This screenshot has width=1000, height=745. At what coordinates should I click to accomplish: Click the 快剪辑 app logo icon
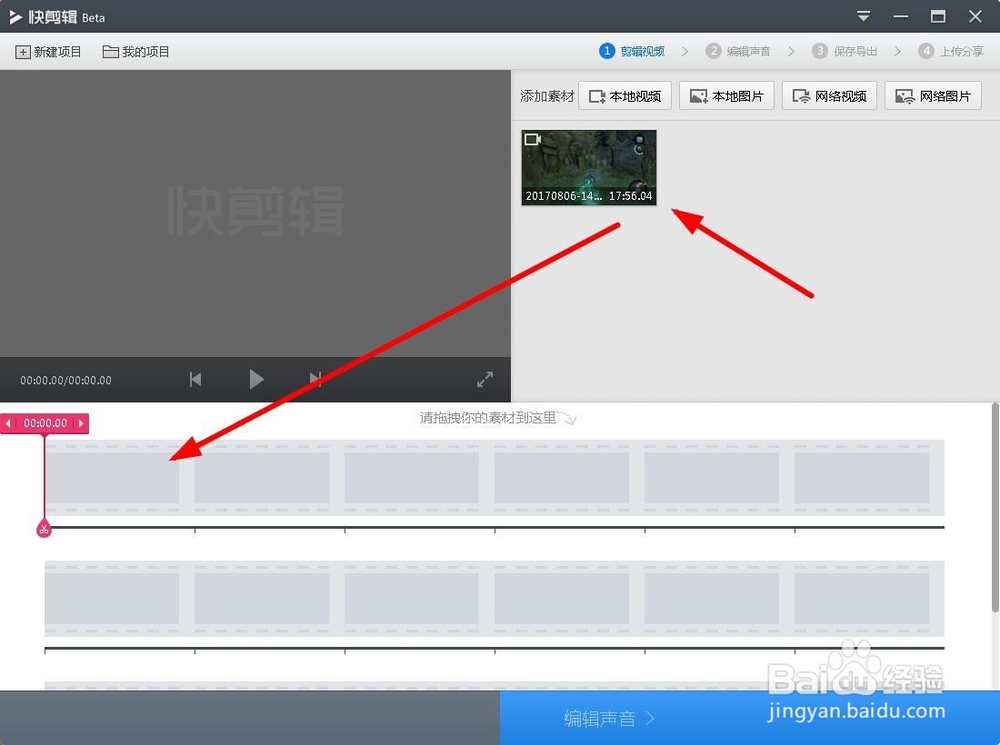[x=15, y=17]
